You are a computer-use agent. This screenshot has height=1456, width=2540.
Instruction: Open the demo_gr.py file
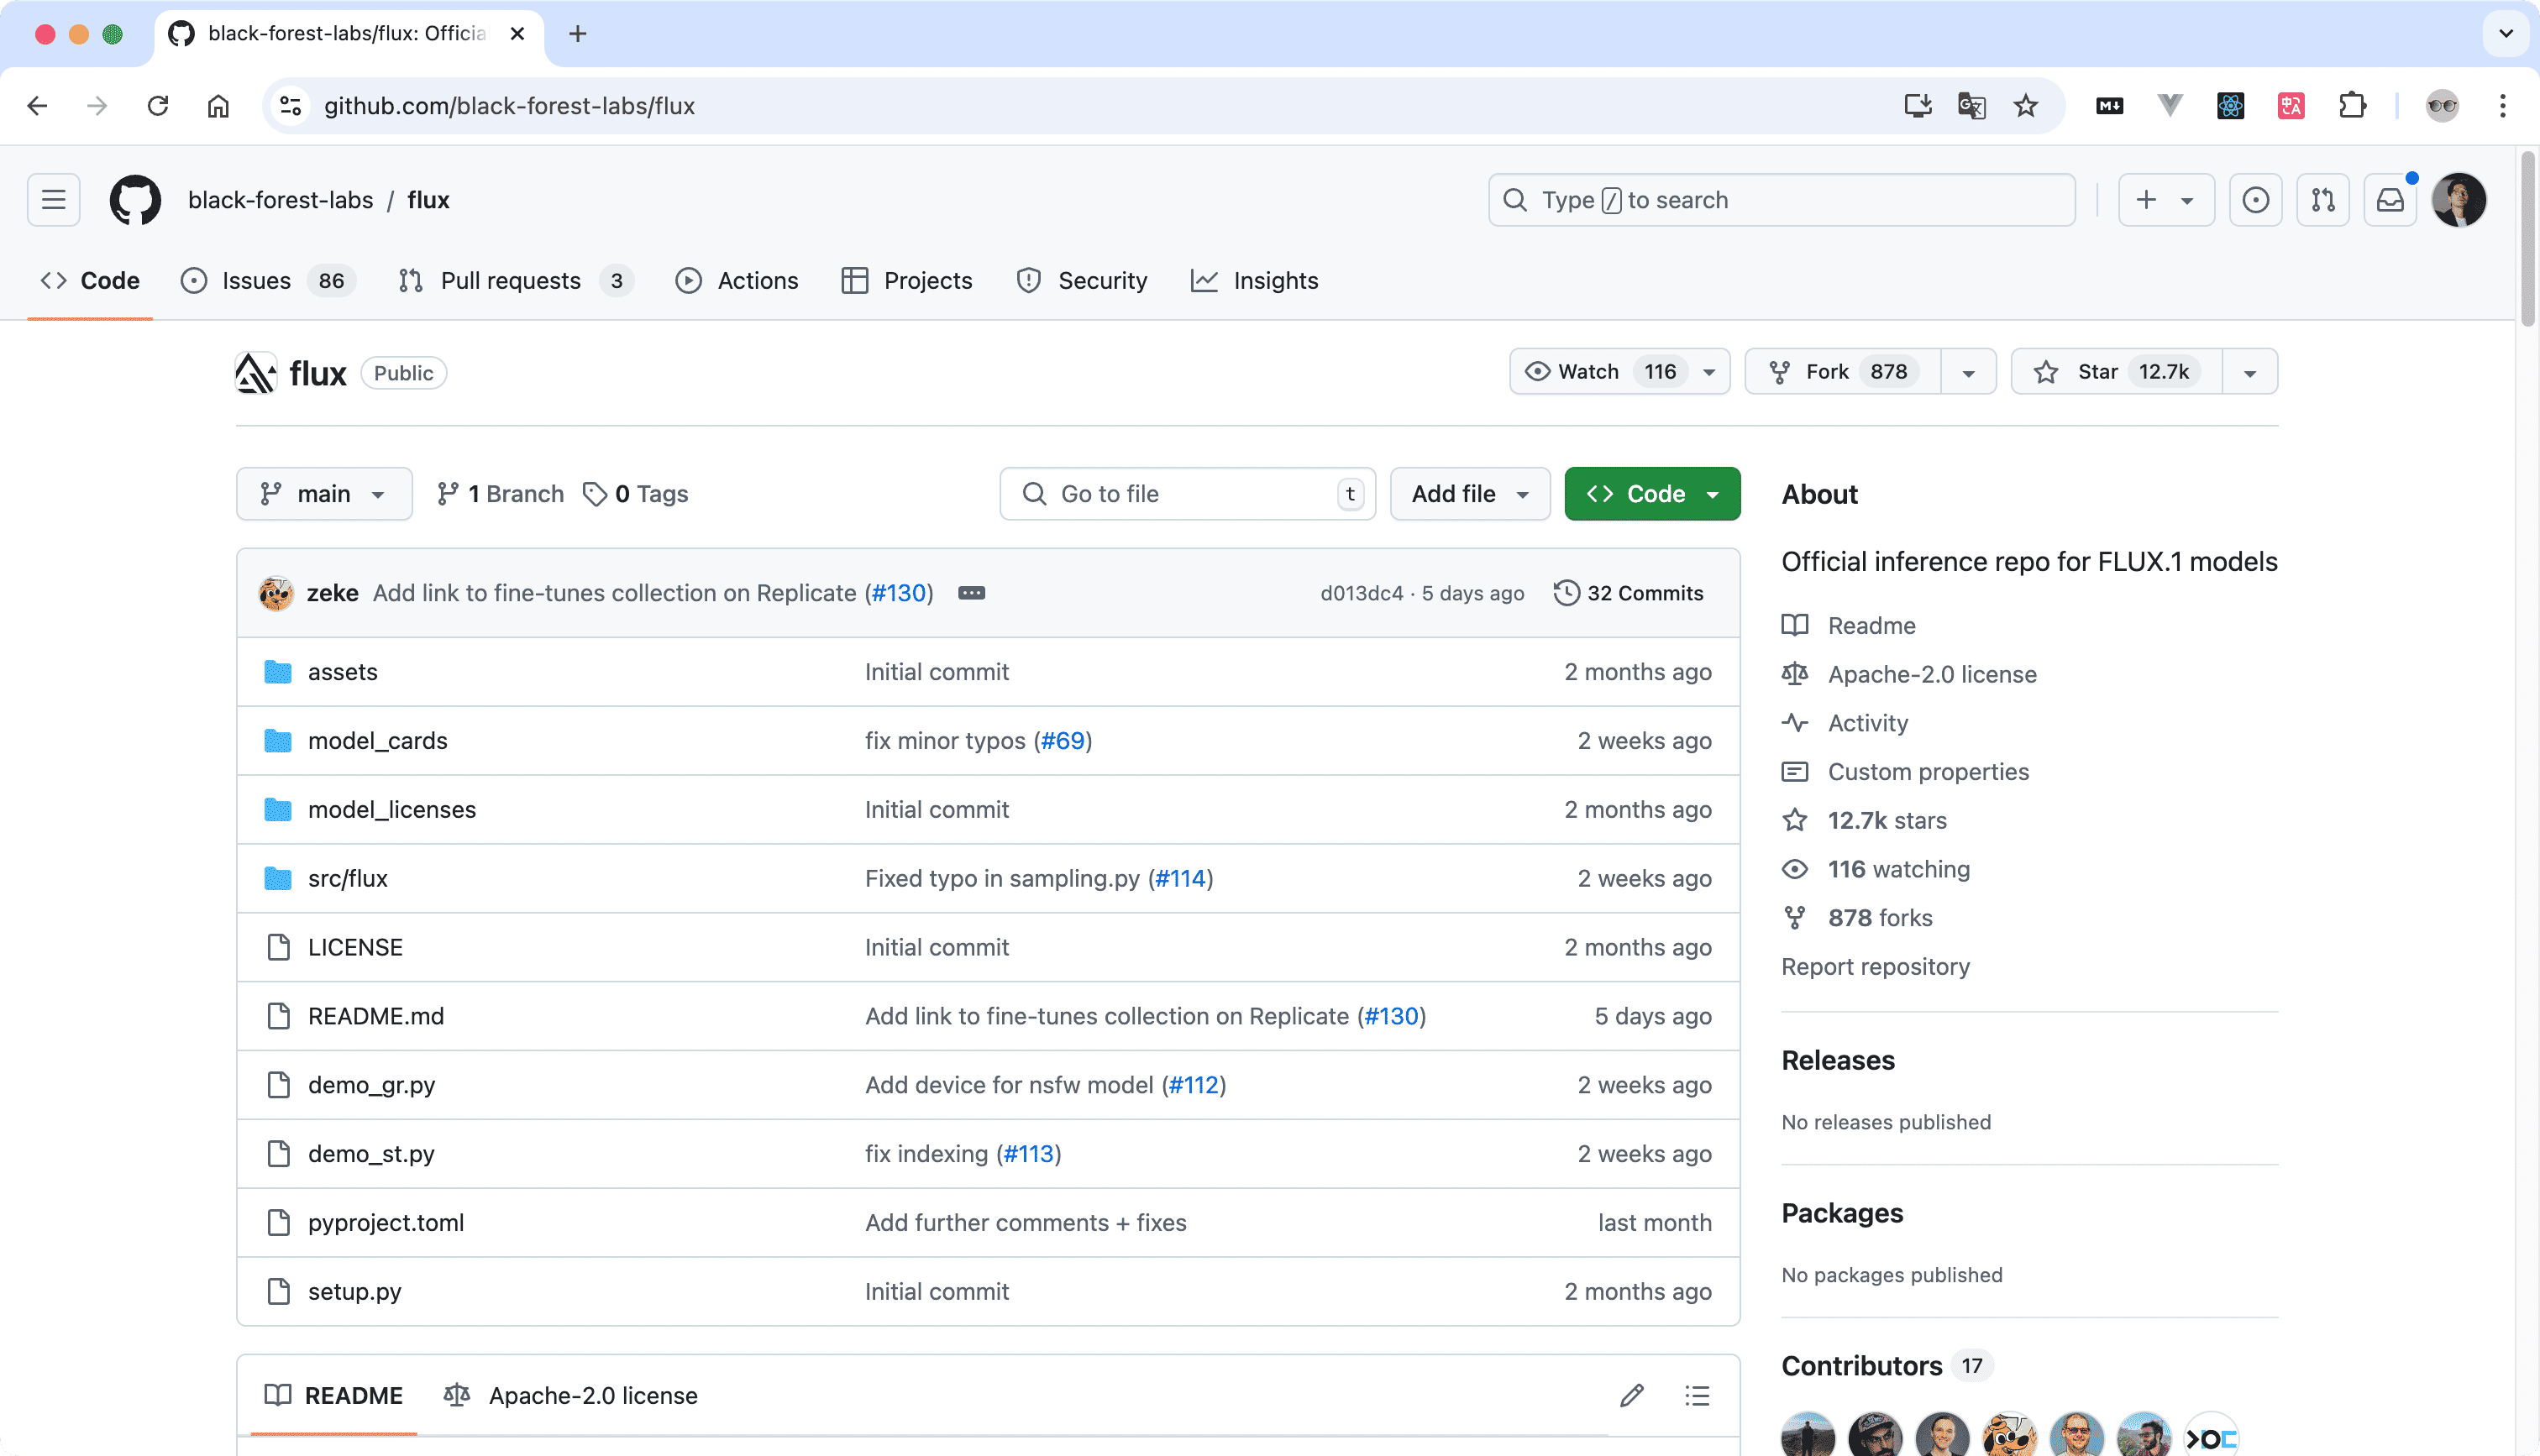tap(371, 1085)
